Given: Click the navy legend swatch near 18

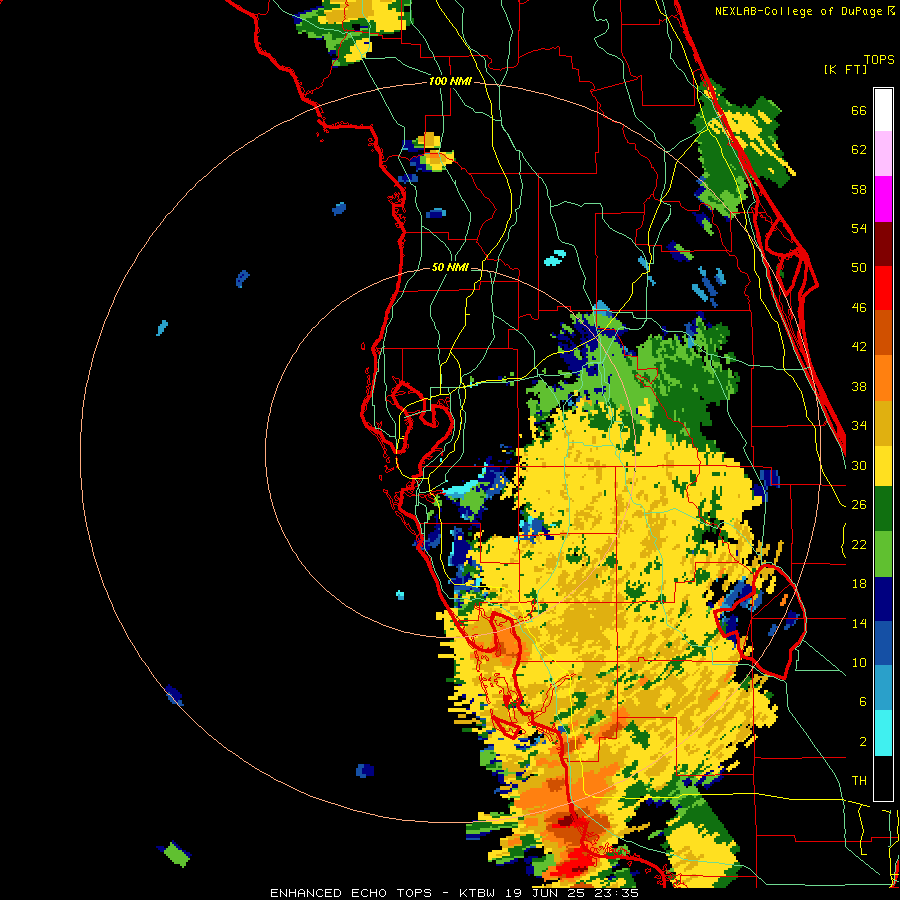Looking at the screenshot, I should [883, 599].
